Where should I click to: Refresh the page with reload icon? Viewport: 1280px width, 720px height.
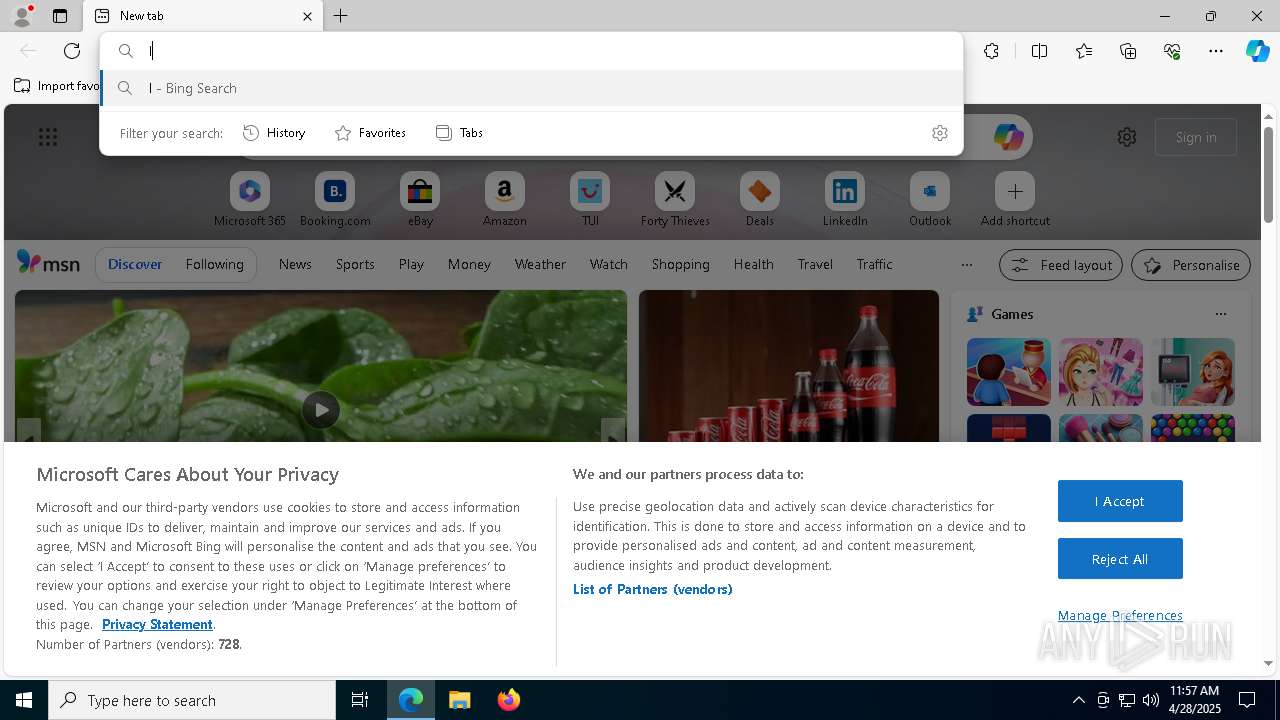[72, 51]
